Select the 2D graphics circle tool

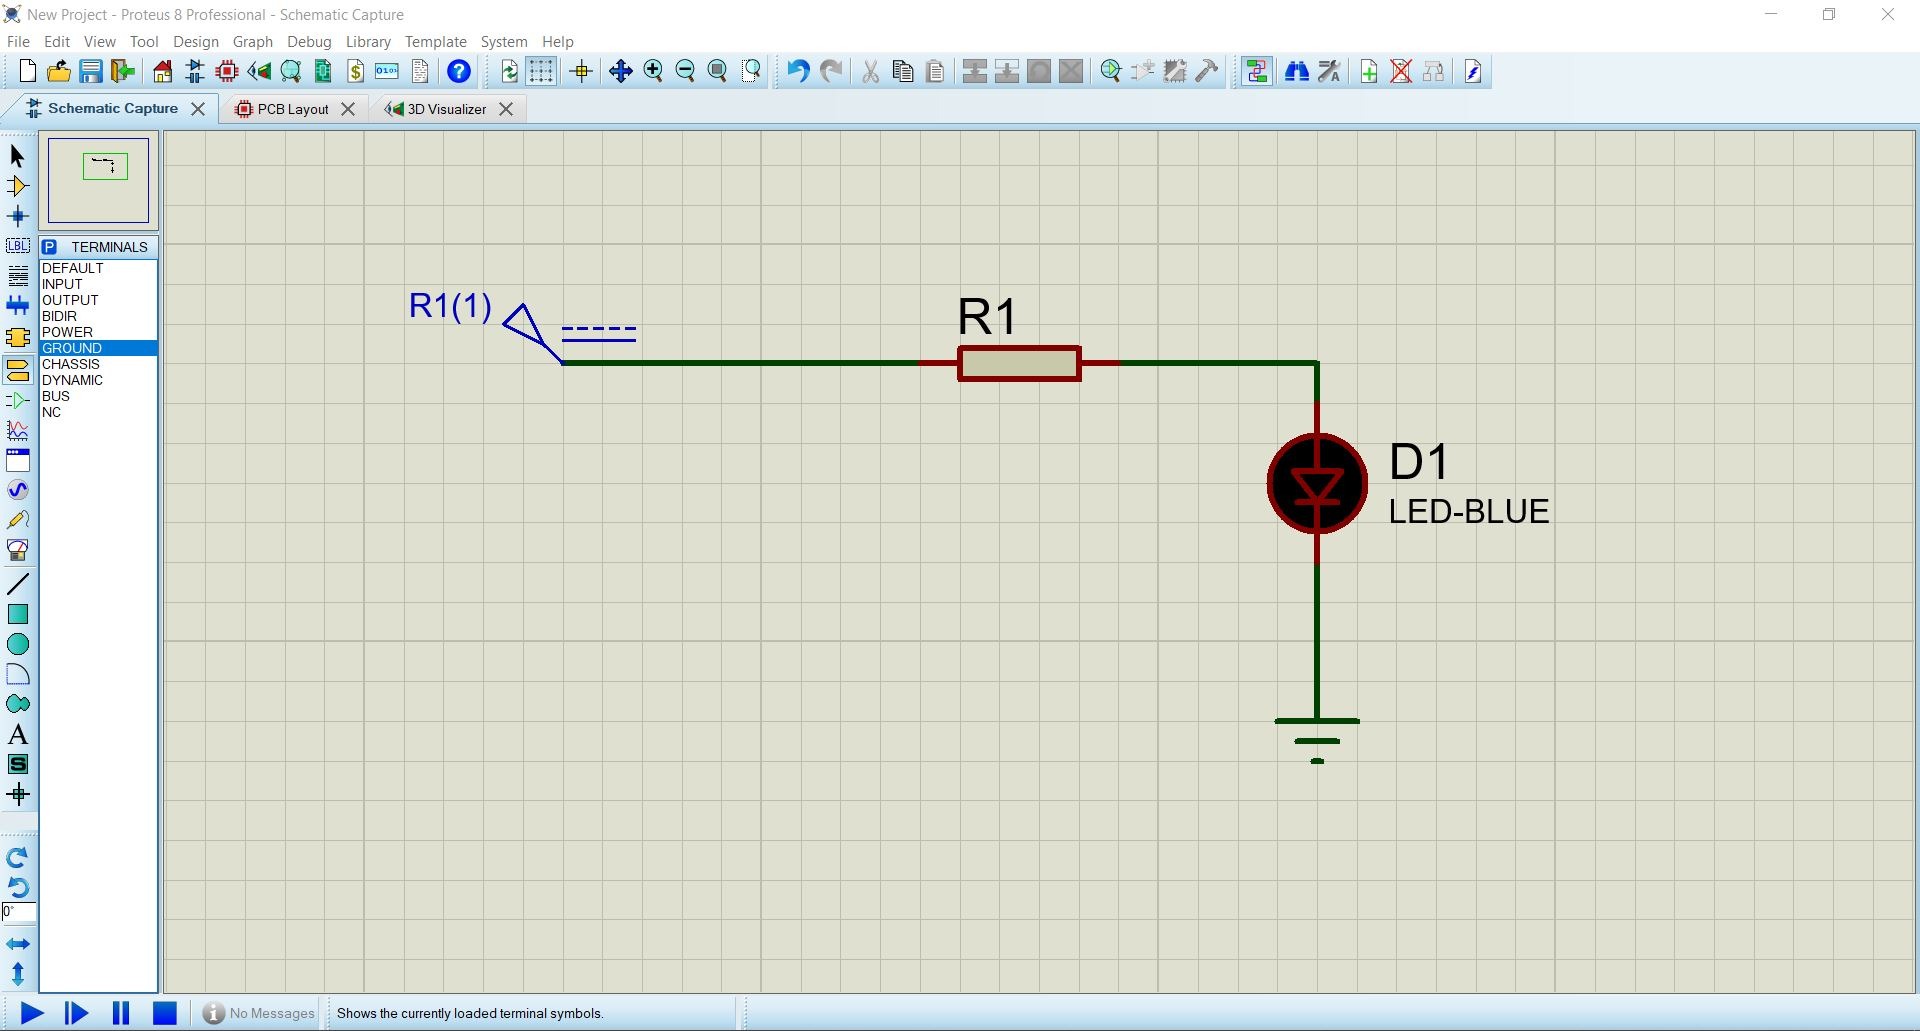pyautogui.click(x=17, y=644)
